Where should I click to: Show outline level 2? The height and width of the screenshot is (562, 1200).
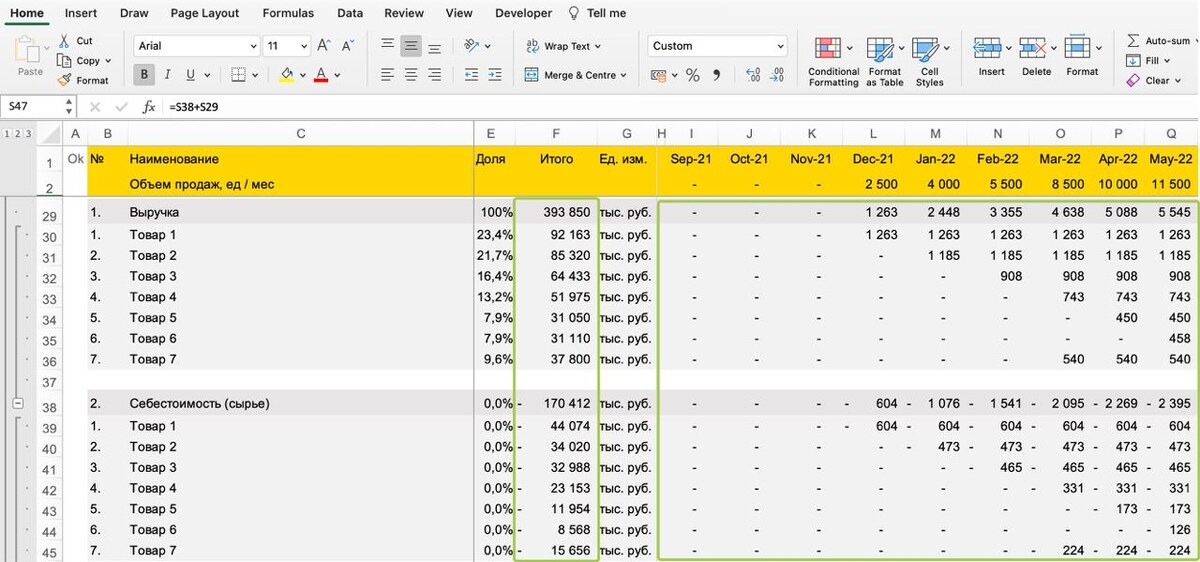(x=17, y=133)
